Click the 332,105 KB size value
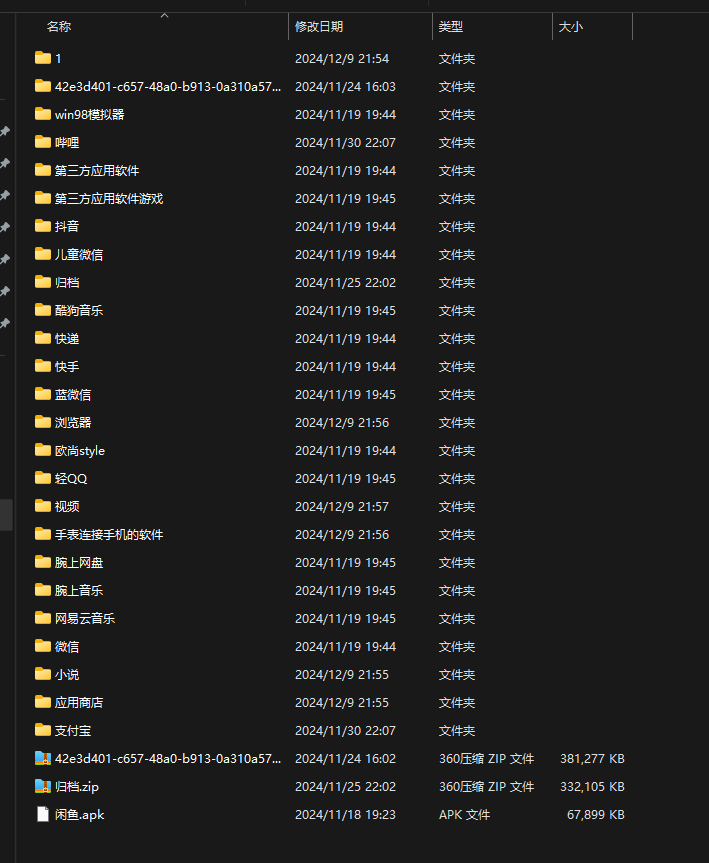The height and width of the screenshot is (863, 709). click(592, 786)
